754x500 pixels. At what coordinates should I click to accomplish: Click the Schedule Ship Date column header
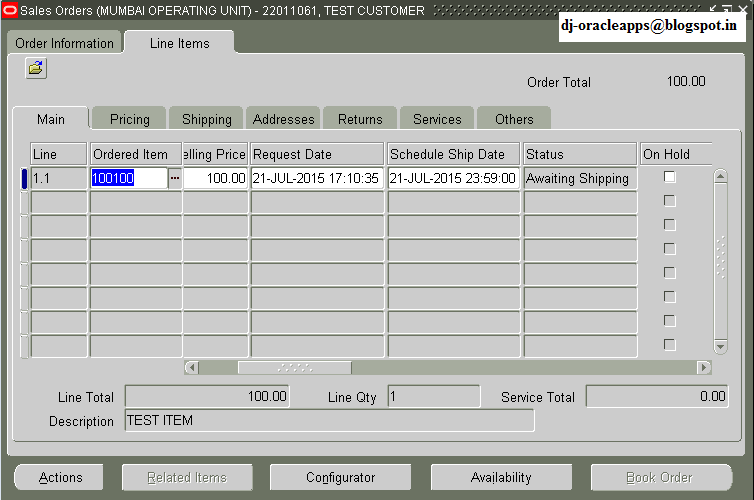453,154
